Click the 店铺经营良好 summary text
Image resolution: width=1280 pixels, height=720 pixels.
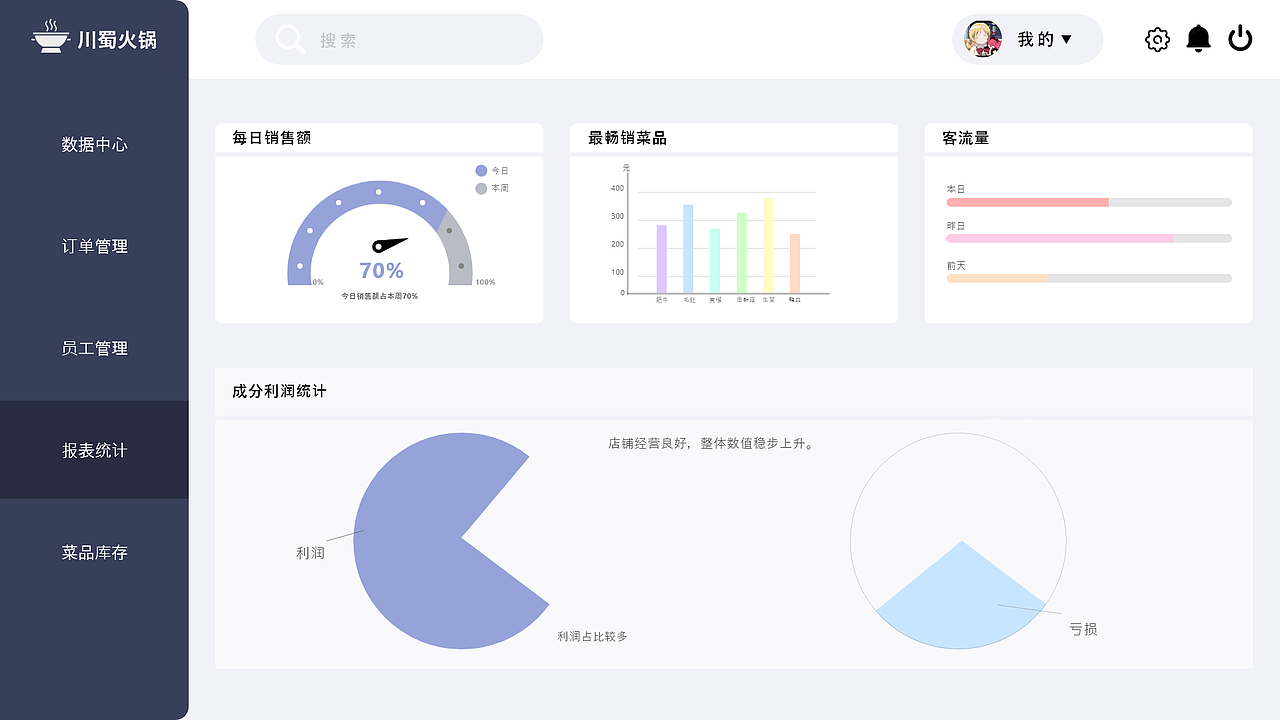(x=712, y=443)
